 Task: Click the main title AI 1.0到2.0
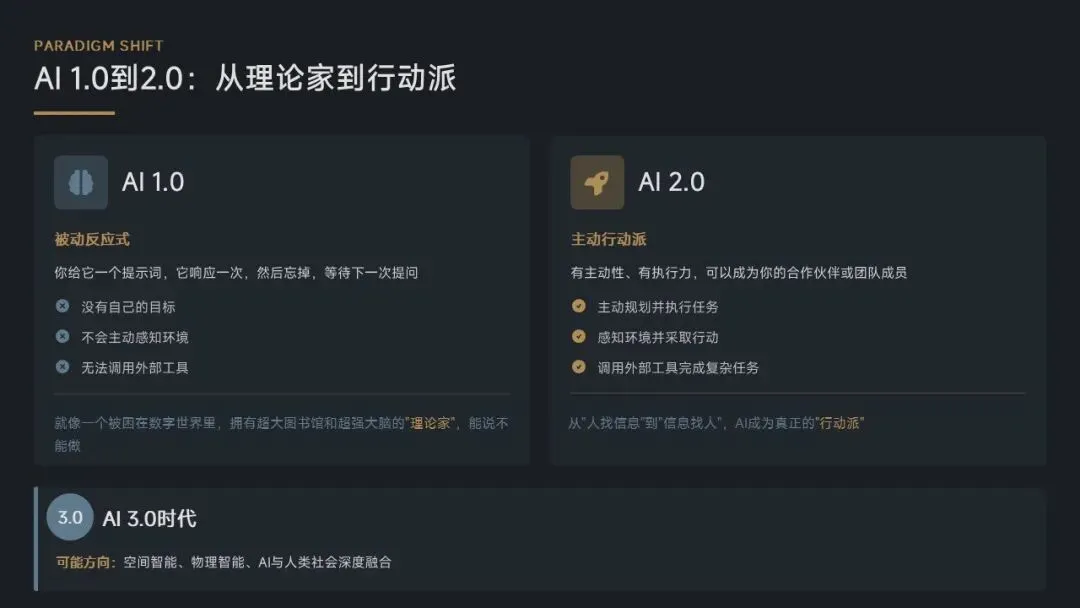tap(245, 80)
